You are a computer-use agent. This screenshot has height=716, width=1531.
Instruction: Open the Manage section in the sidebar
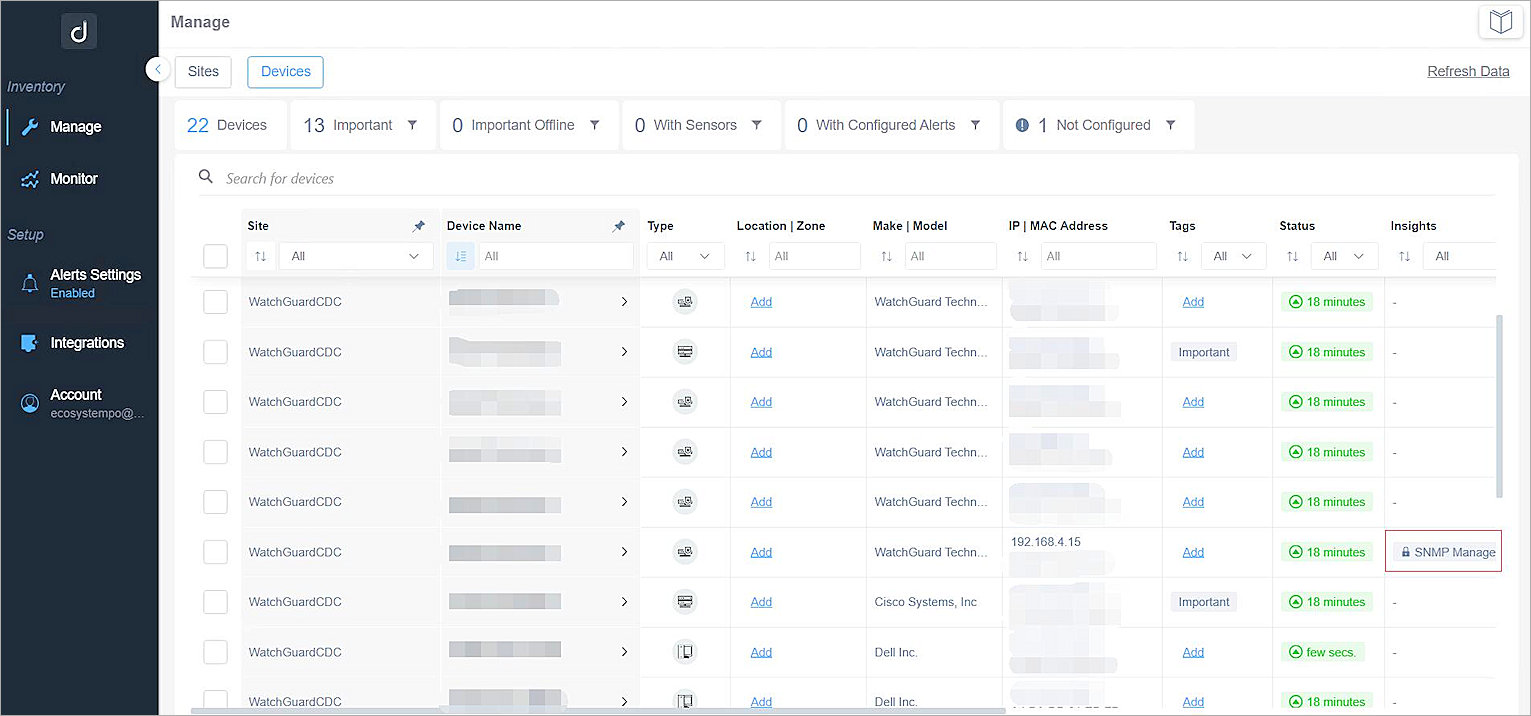[x=75, y=126]
